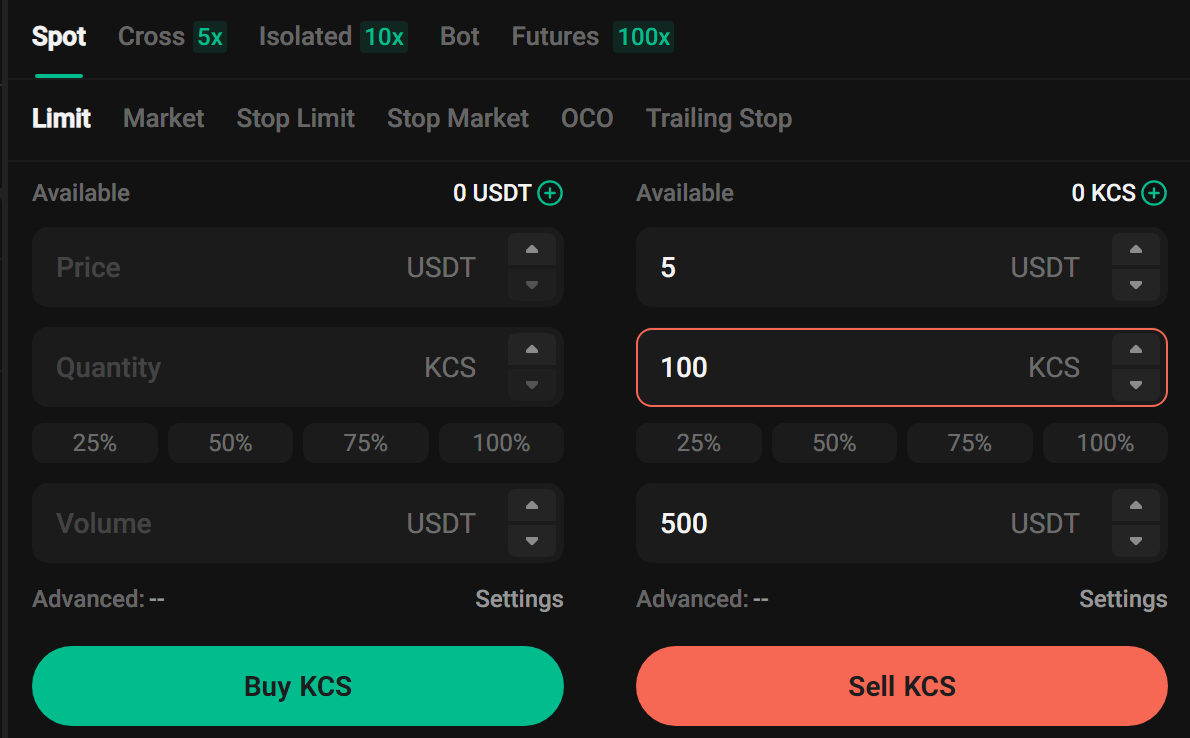Select the Stop Limit order tab
This screenshot has height=738, width=1190.
[295, 118]
